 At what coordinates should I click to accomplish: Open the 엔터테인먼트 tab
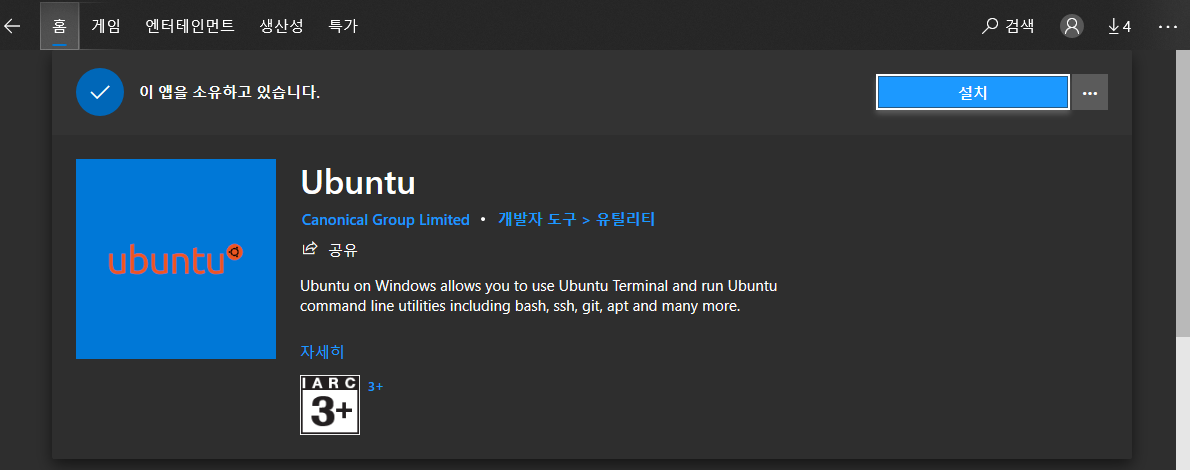coord(190,26)
